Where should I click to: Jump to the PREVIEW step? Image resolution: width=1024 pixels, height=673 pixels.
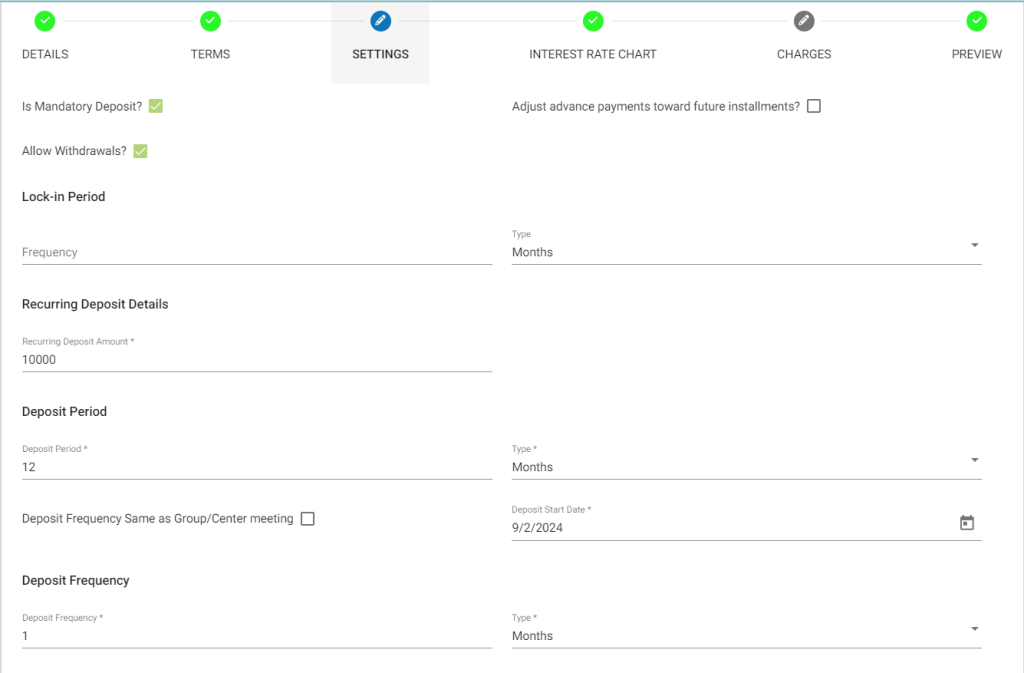coord(977,54)
